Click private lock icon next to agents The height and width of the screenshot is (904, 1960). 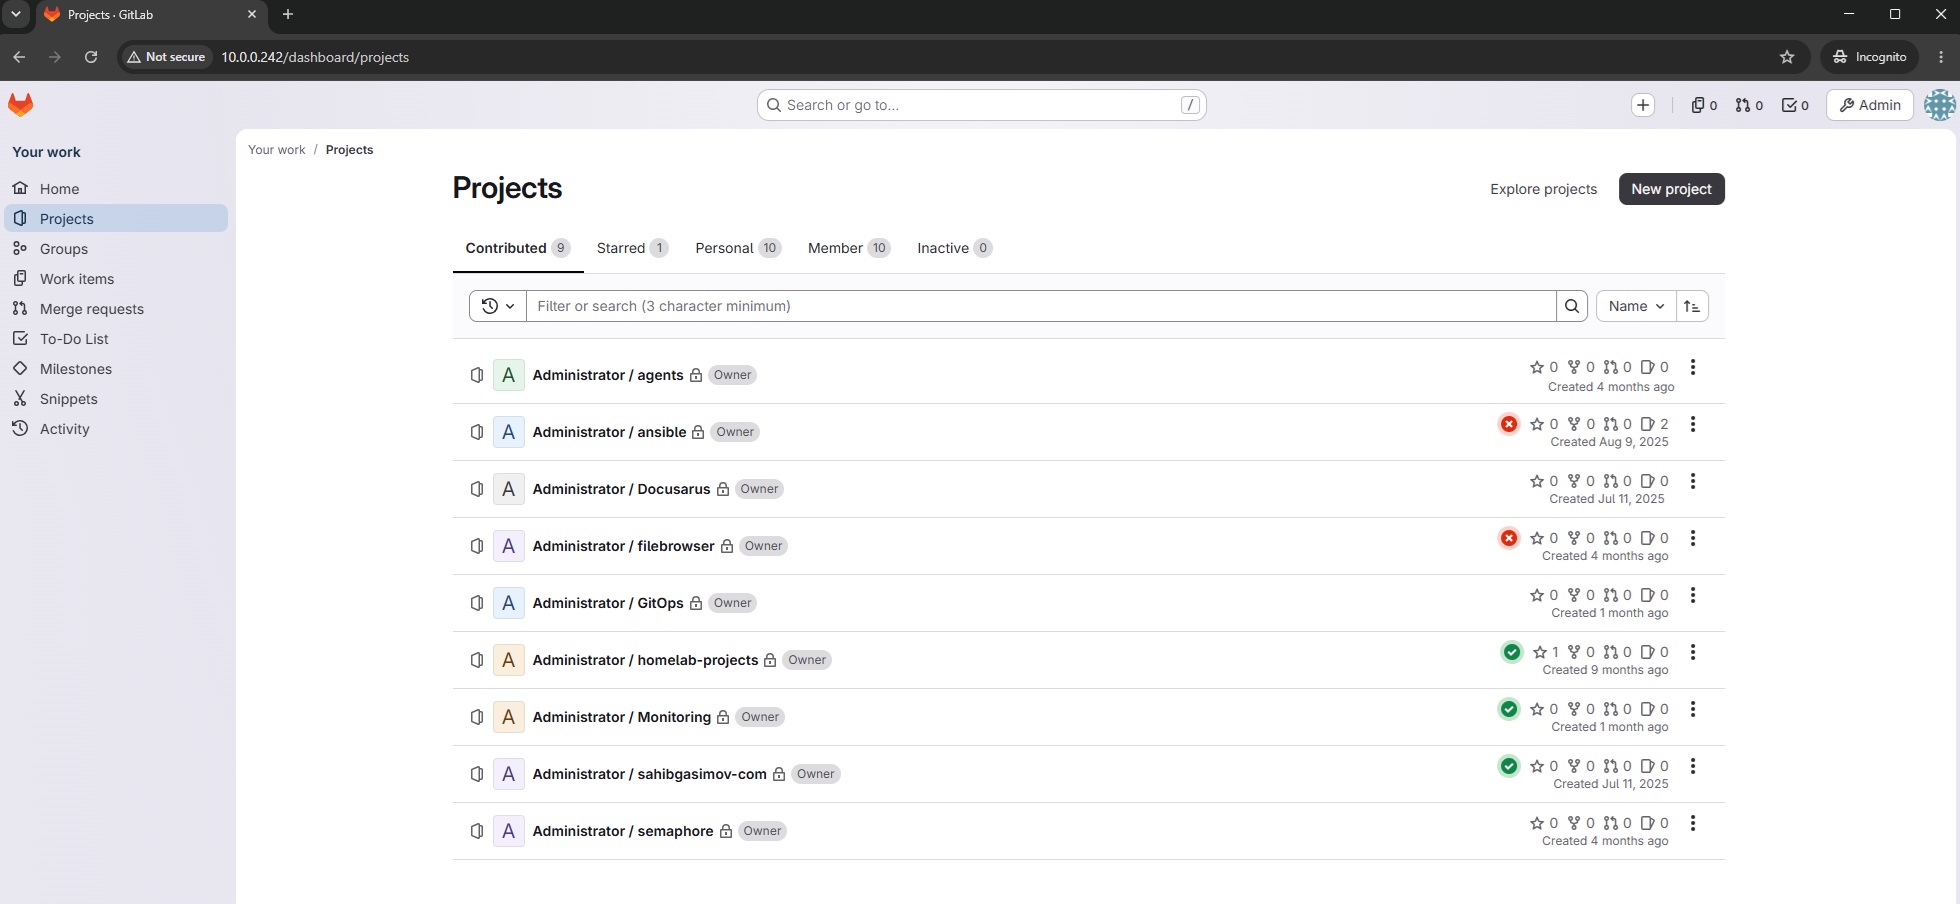696,375
